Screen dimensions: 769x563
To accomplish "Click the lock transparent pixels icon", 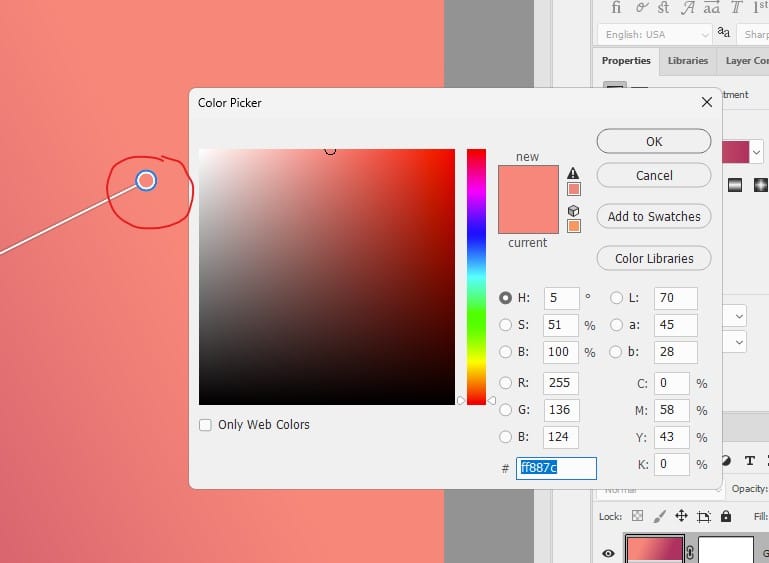I will click(636, 517).
